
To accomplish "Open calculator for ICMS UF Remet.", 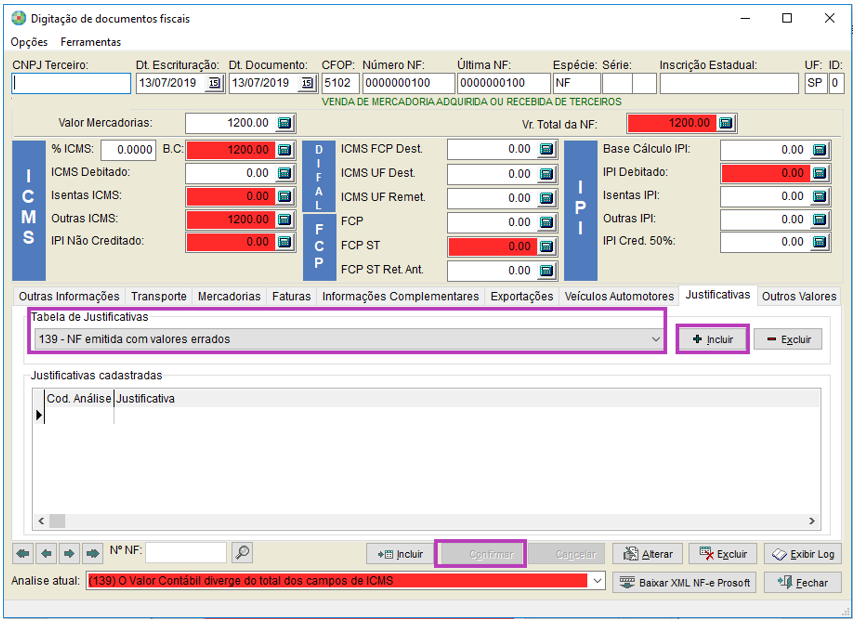I will tap(546, 198).
